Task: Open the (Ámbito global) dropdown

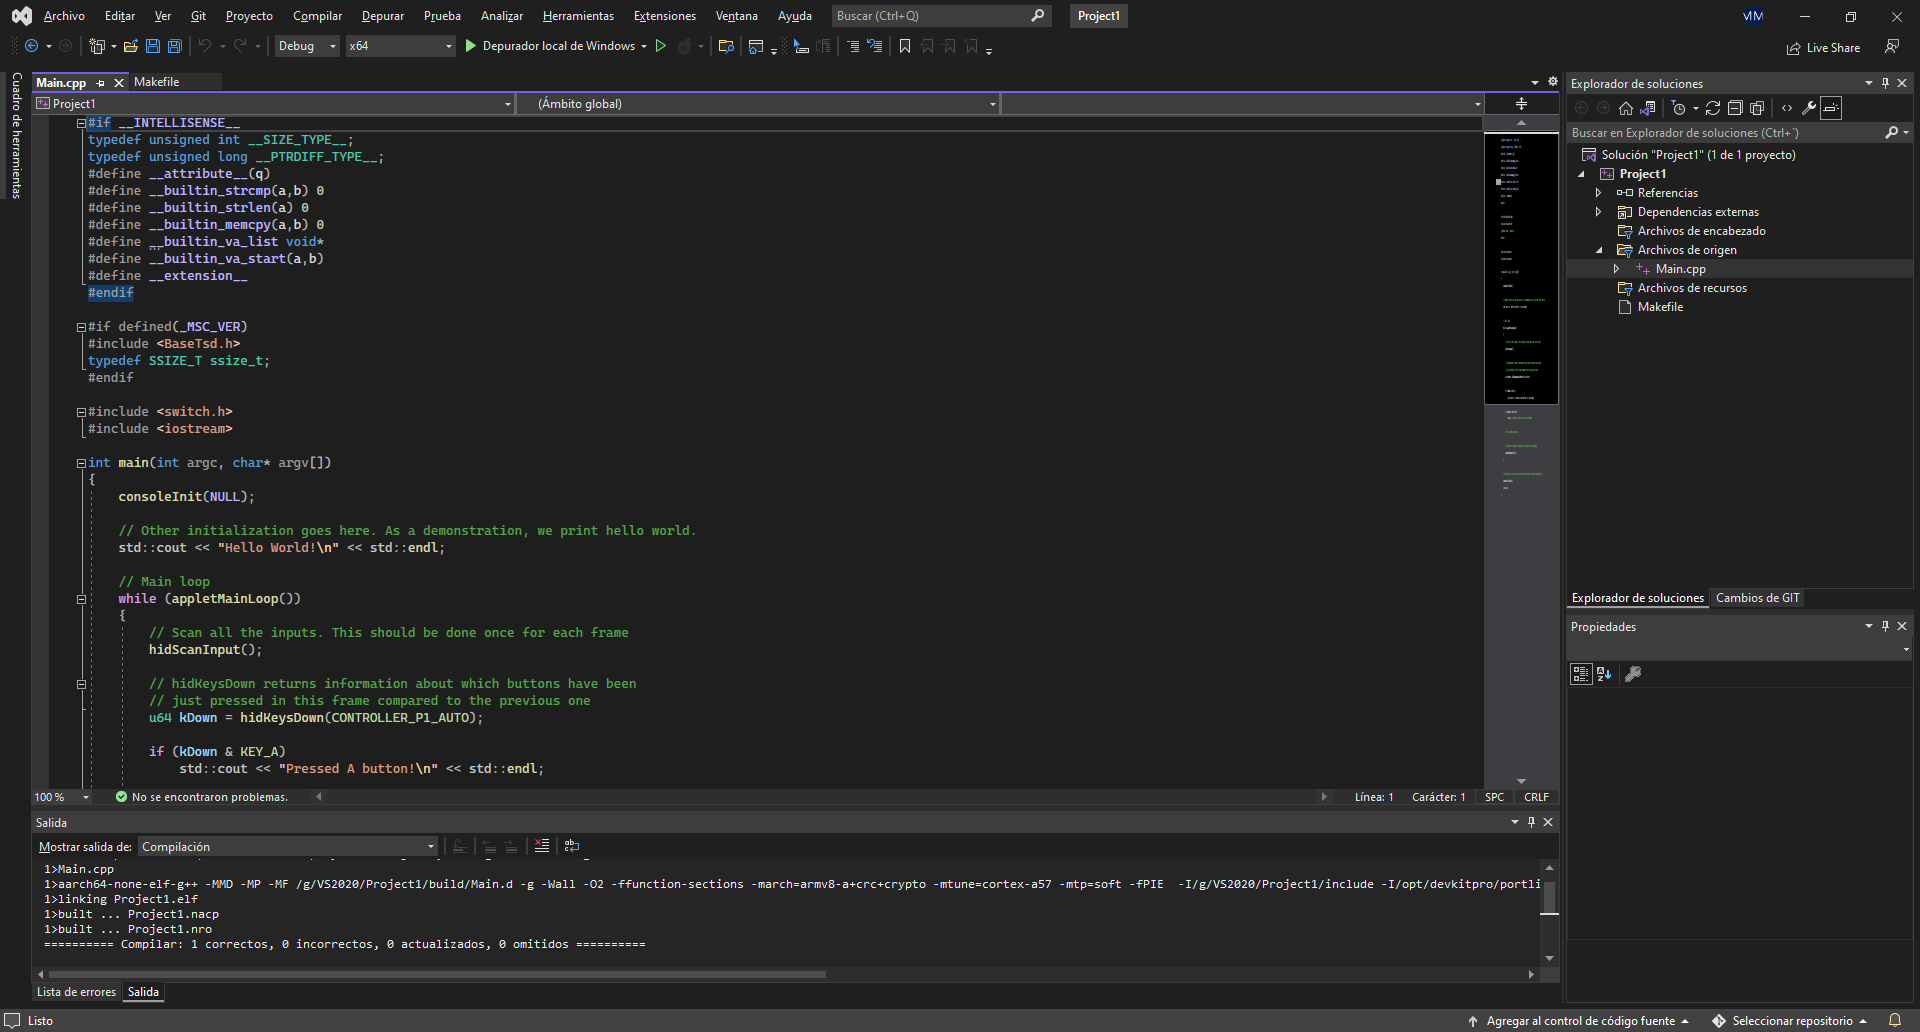Action: point(758,104)
